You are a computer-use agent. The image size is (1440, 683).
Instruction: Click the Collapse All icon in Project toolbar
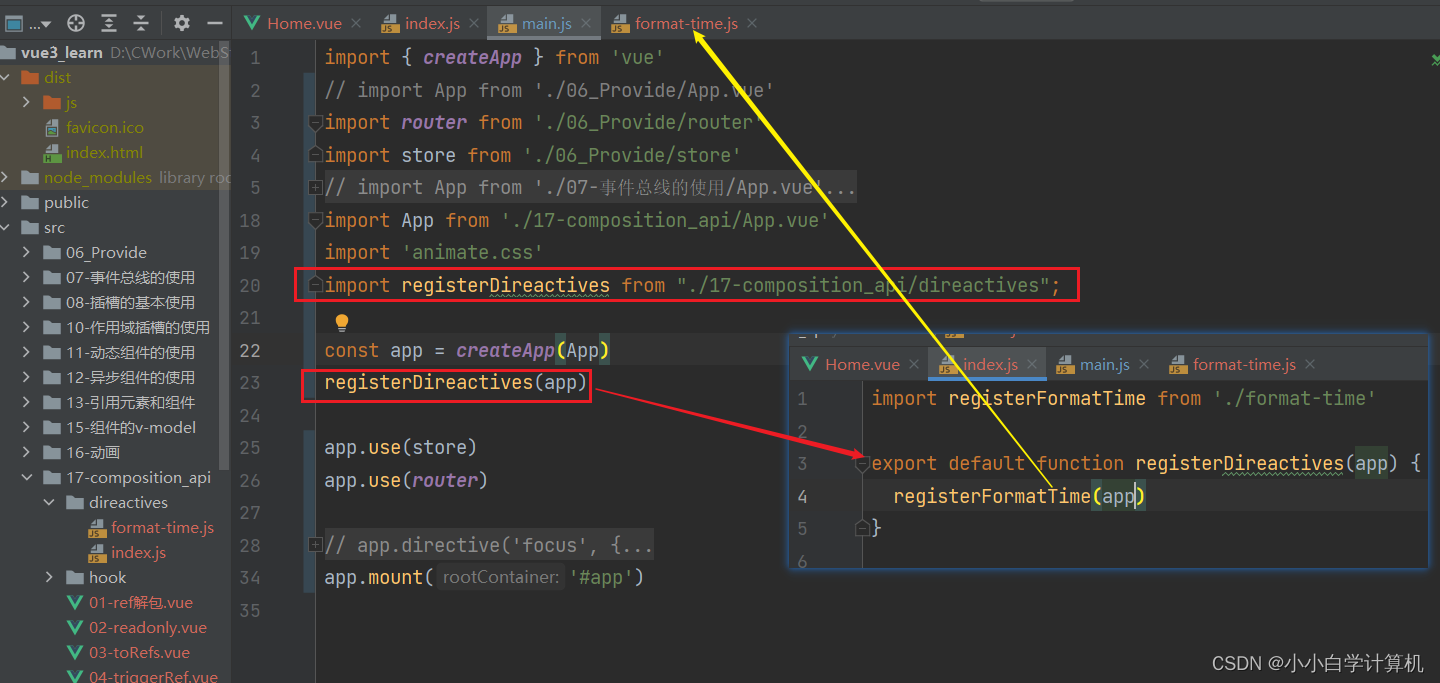tap(141, 23)
